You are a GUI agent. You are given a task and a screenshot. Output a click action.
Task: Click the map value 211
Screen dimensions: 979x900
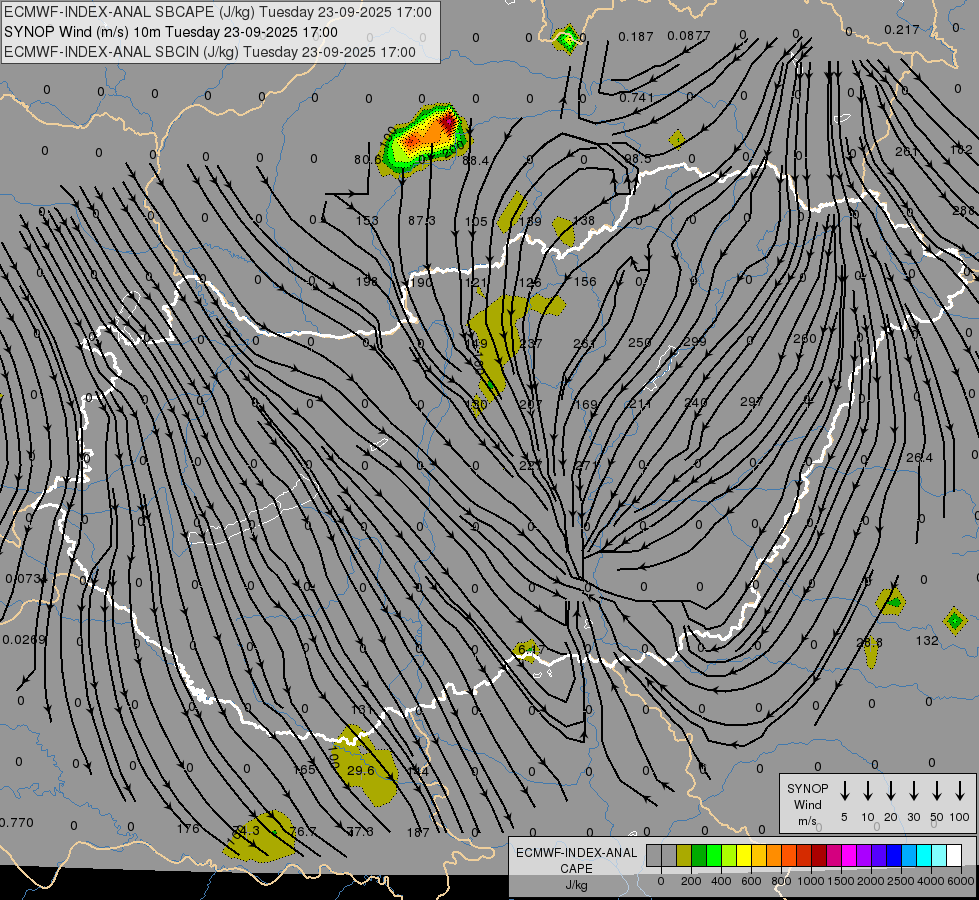(640, 403)
